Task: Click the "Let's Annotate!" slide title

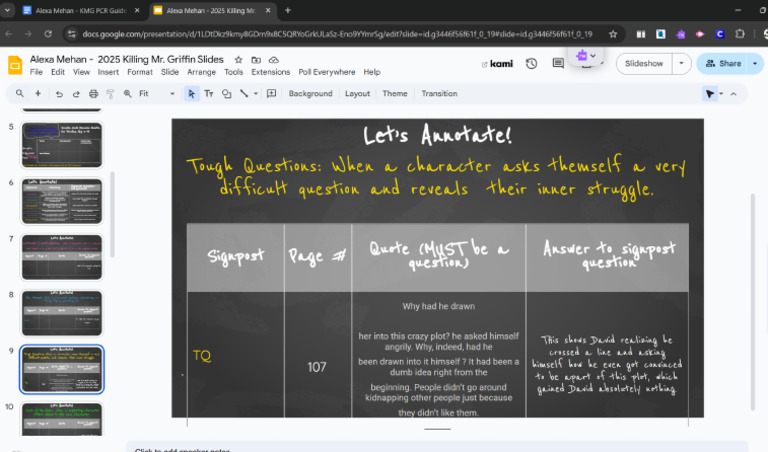Action: tap(437, 135)
